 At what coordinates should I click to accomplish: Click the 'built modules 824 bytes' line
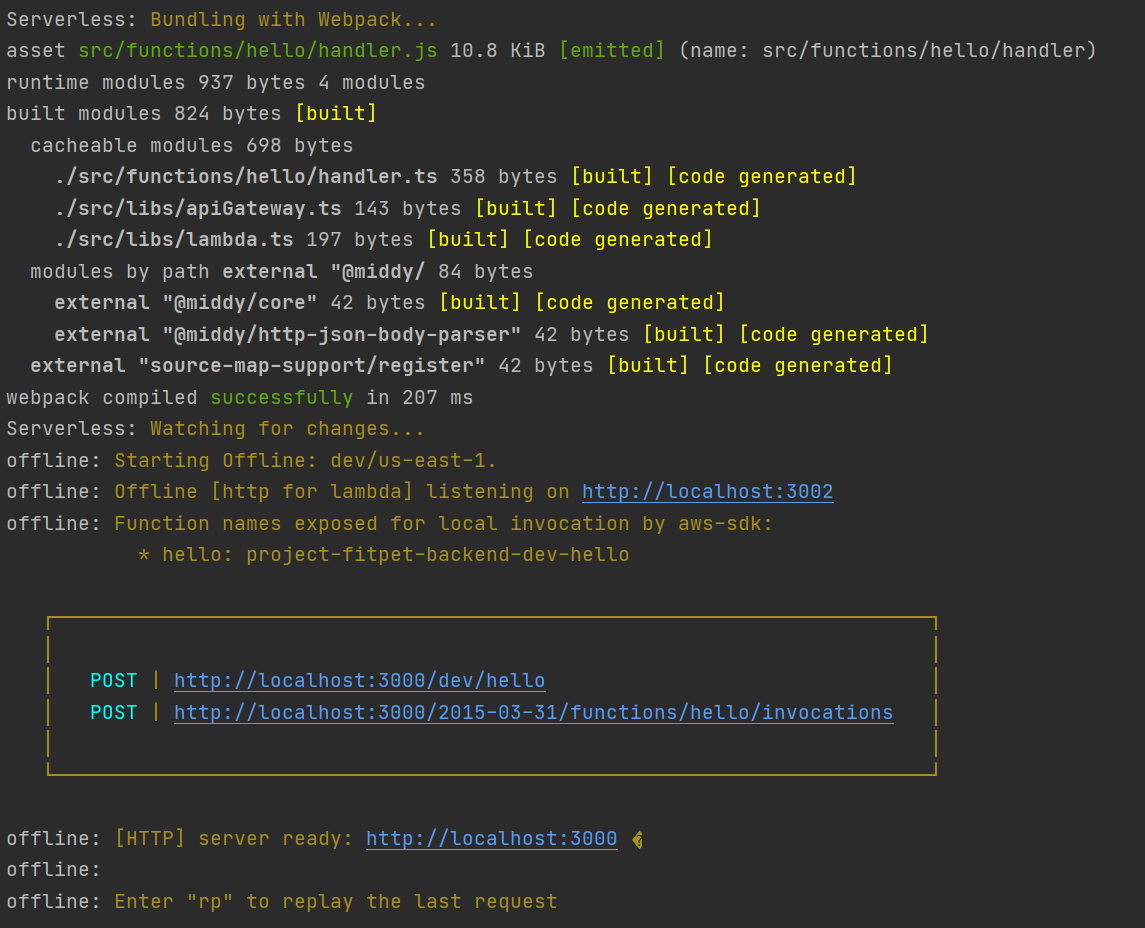click(x=191, y=114)
